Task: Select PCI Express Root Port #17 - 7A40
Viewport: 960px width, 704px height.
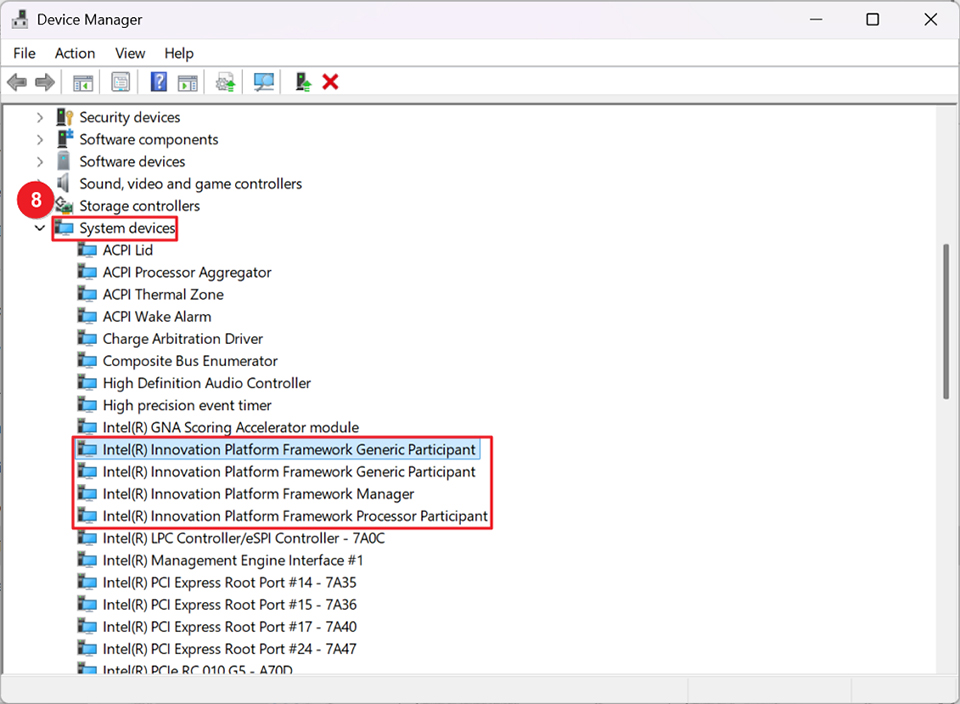Action: tap(230, 627)
